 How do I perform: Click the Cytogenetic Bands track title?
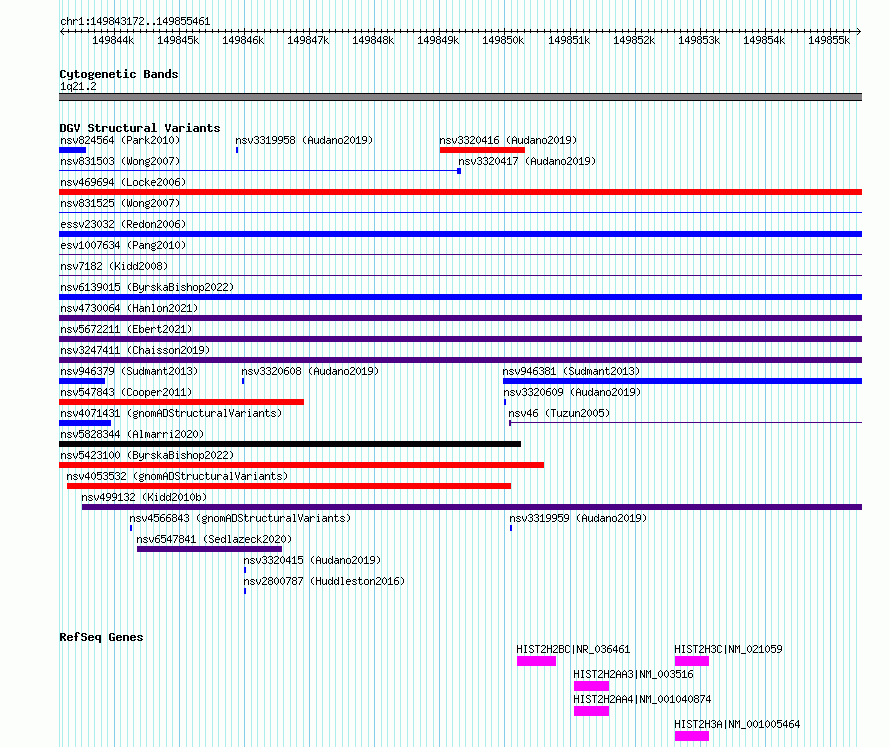(x=119, y=74)
